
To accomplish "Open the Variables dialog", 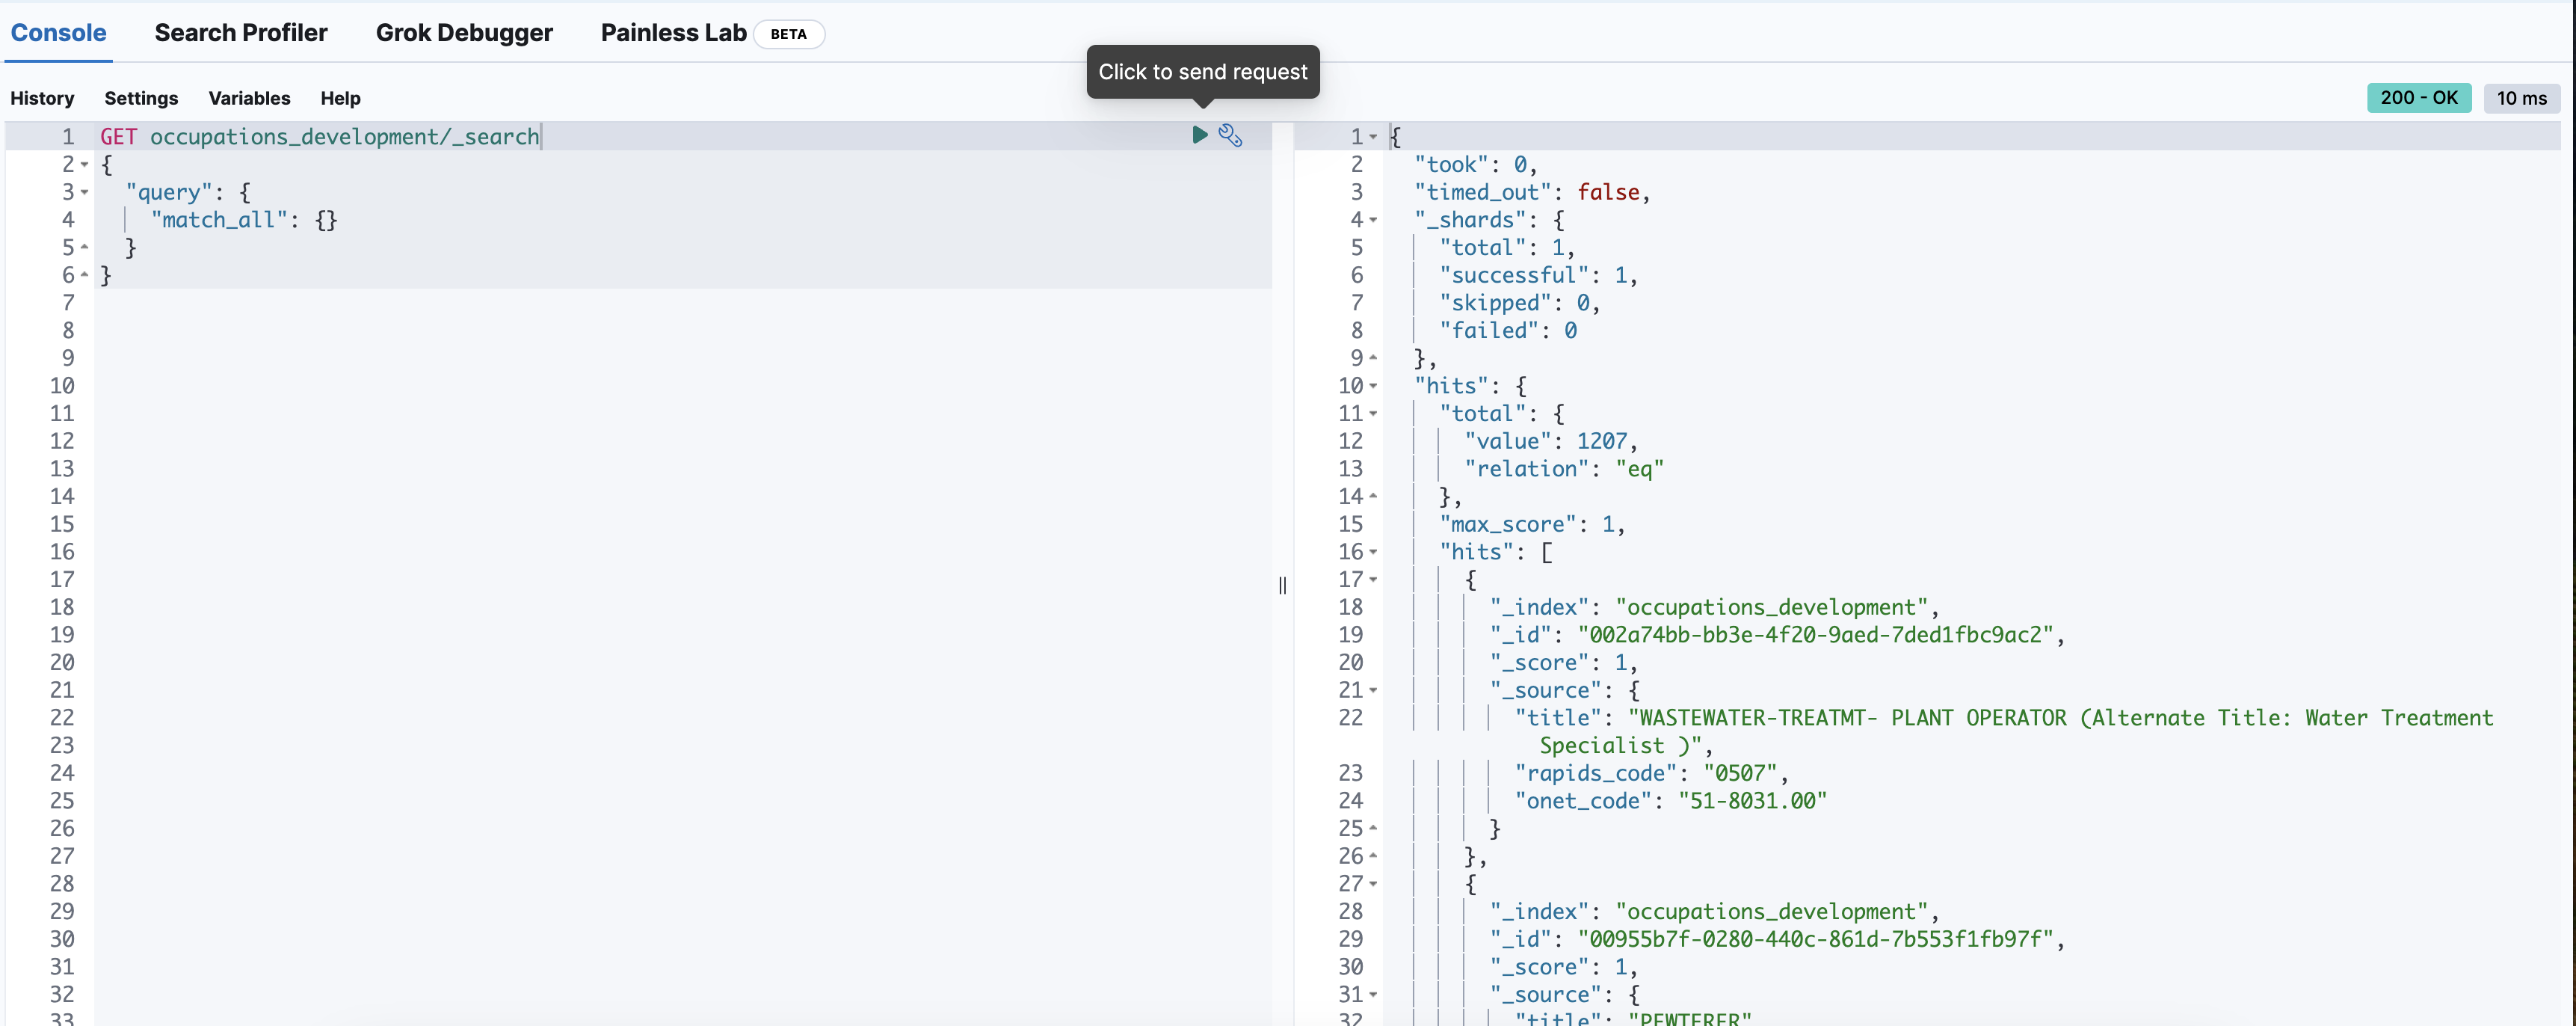I will click(x=249, y=98).
